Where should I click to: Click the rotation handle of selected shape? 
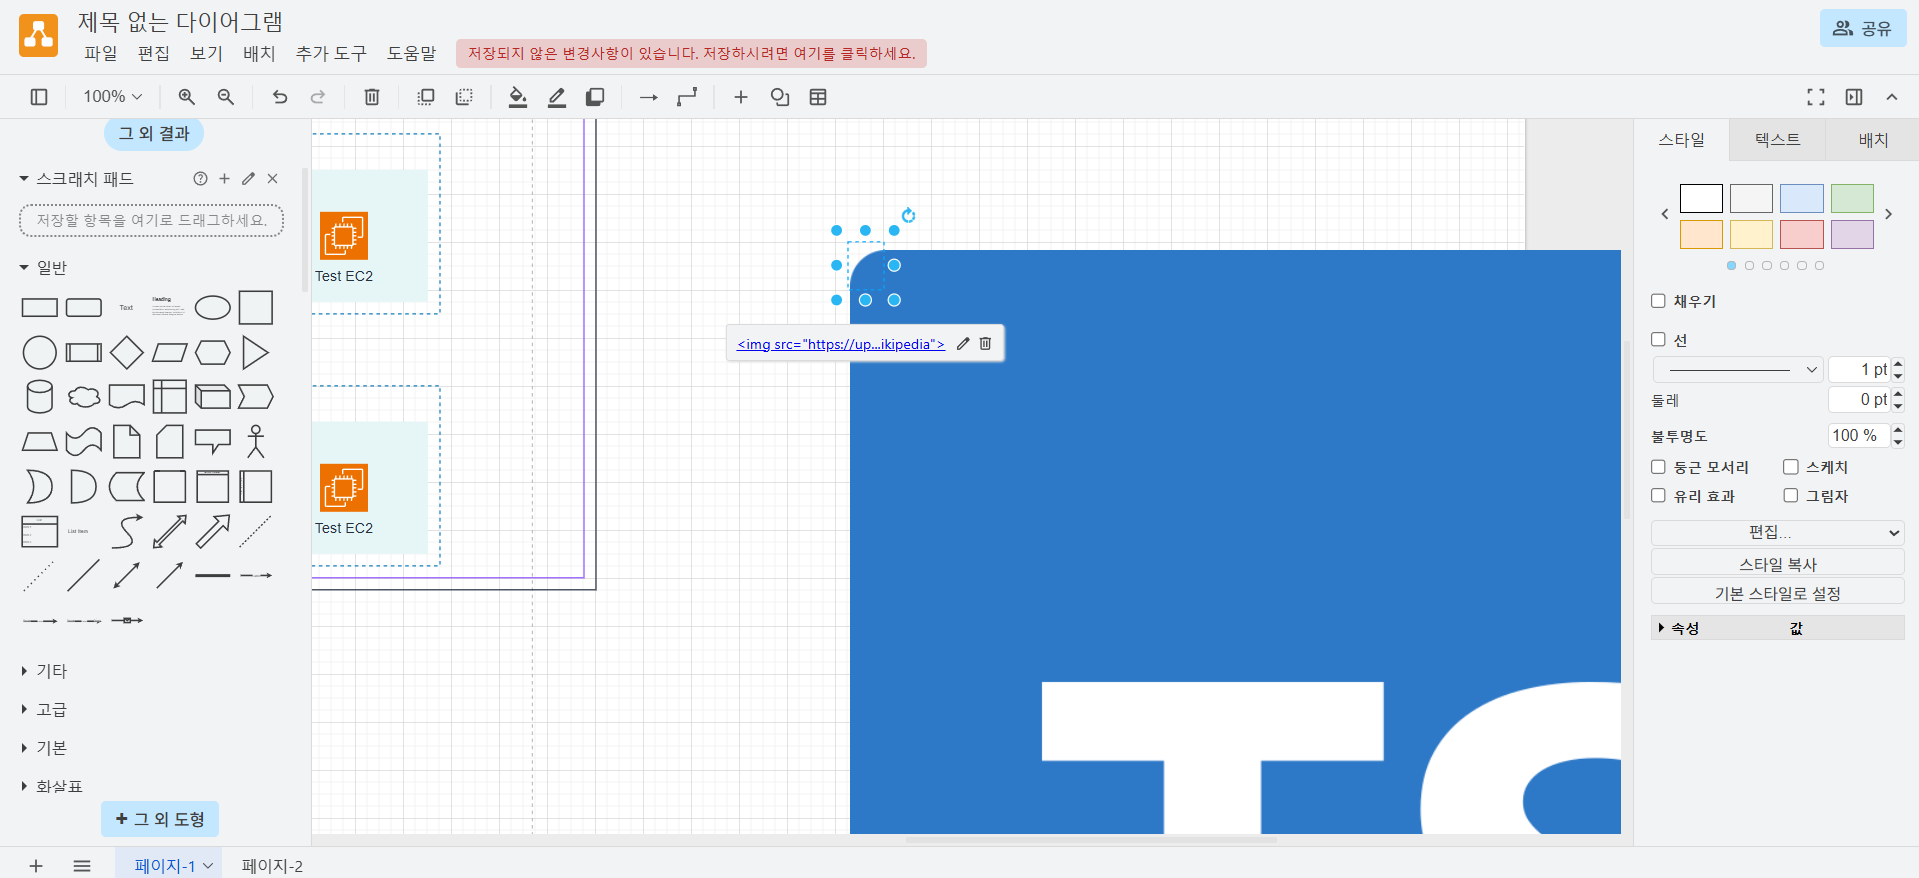tap(908, 215)
